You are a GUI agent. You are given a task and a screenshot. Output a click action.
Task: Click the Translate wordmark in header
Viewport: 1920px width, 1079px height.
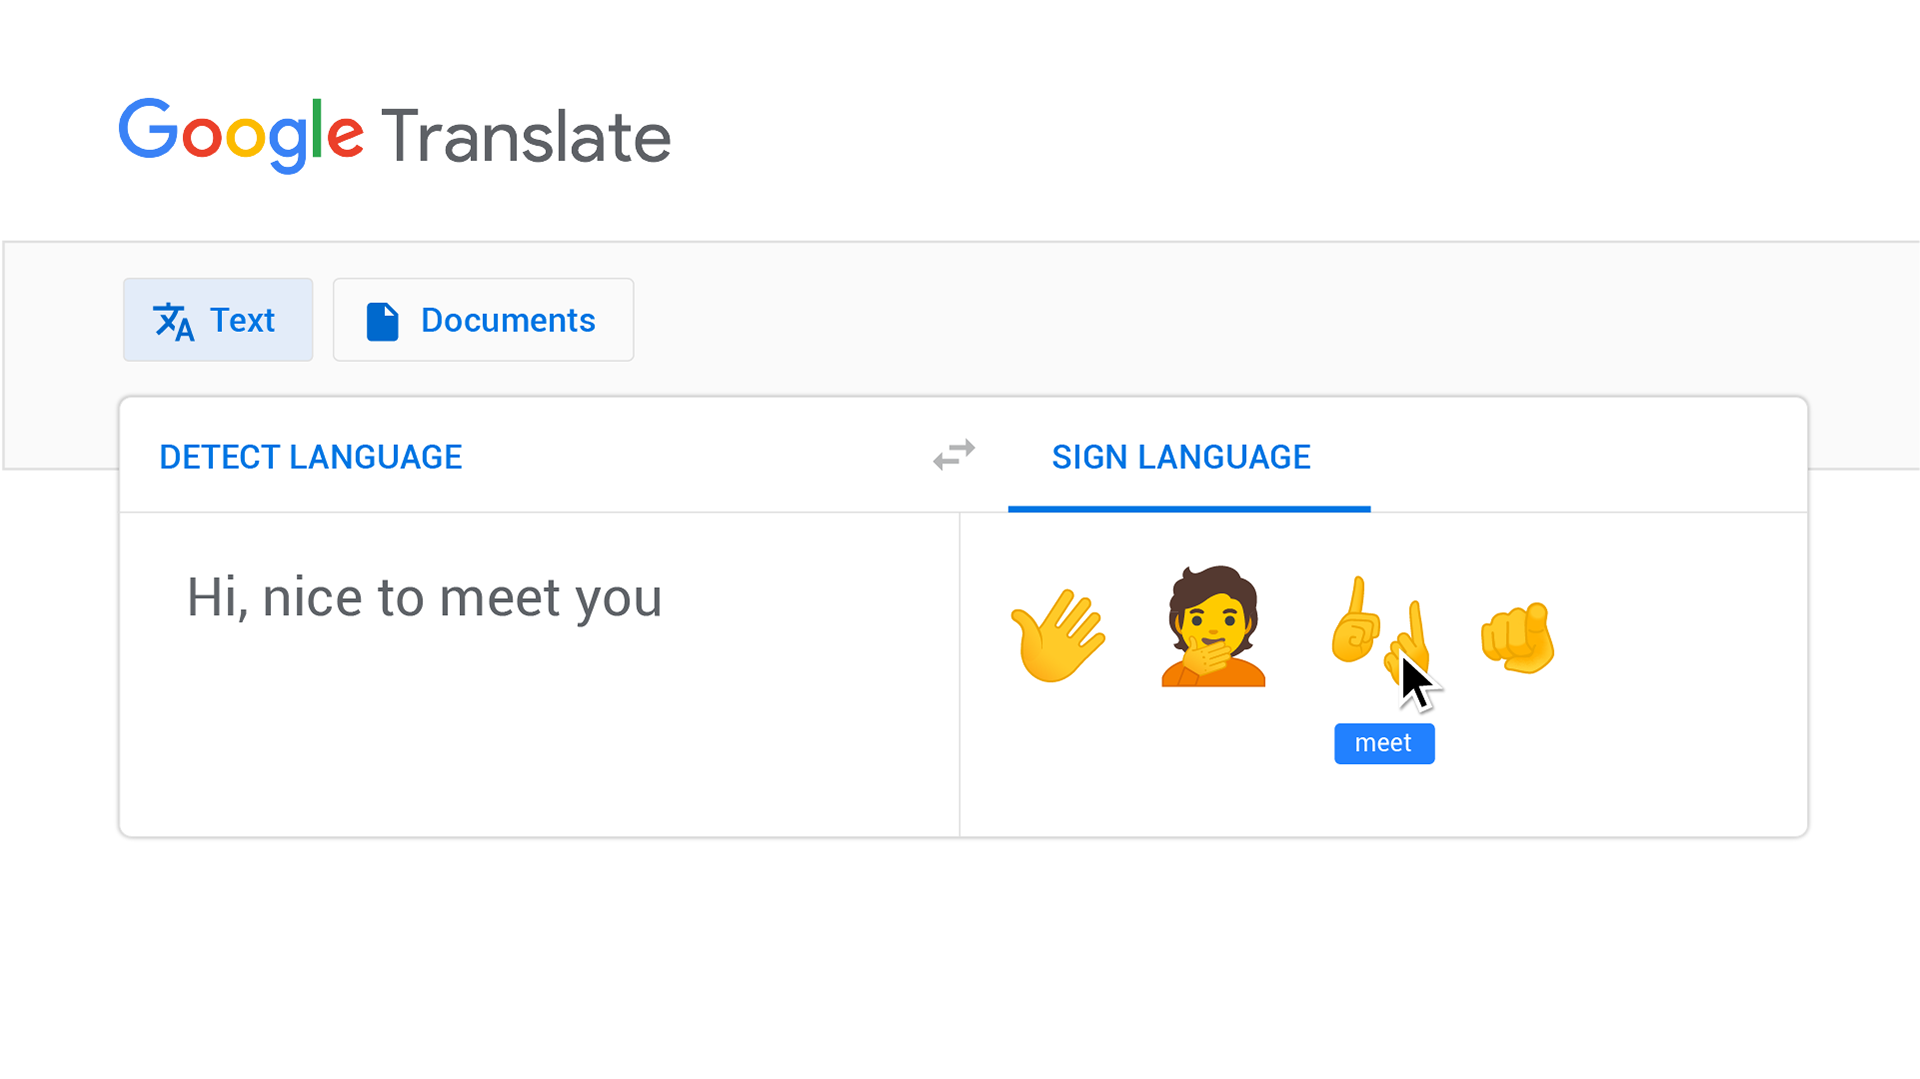click(526, 136)
